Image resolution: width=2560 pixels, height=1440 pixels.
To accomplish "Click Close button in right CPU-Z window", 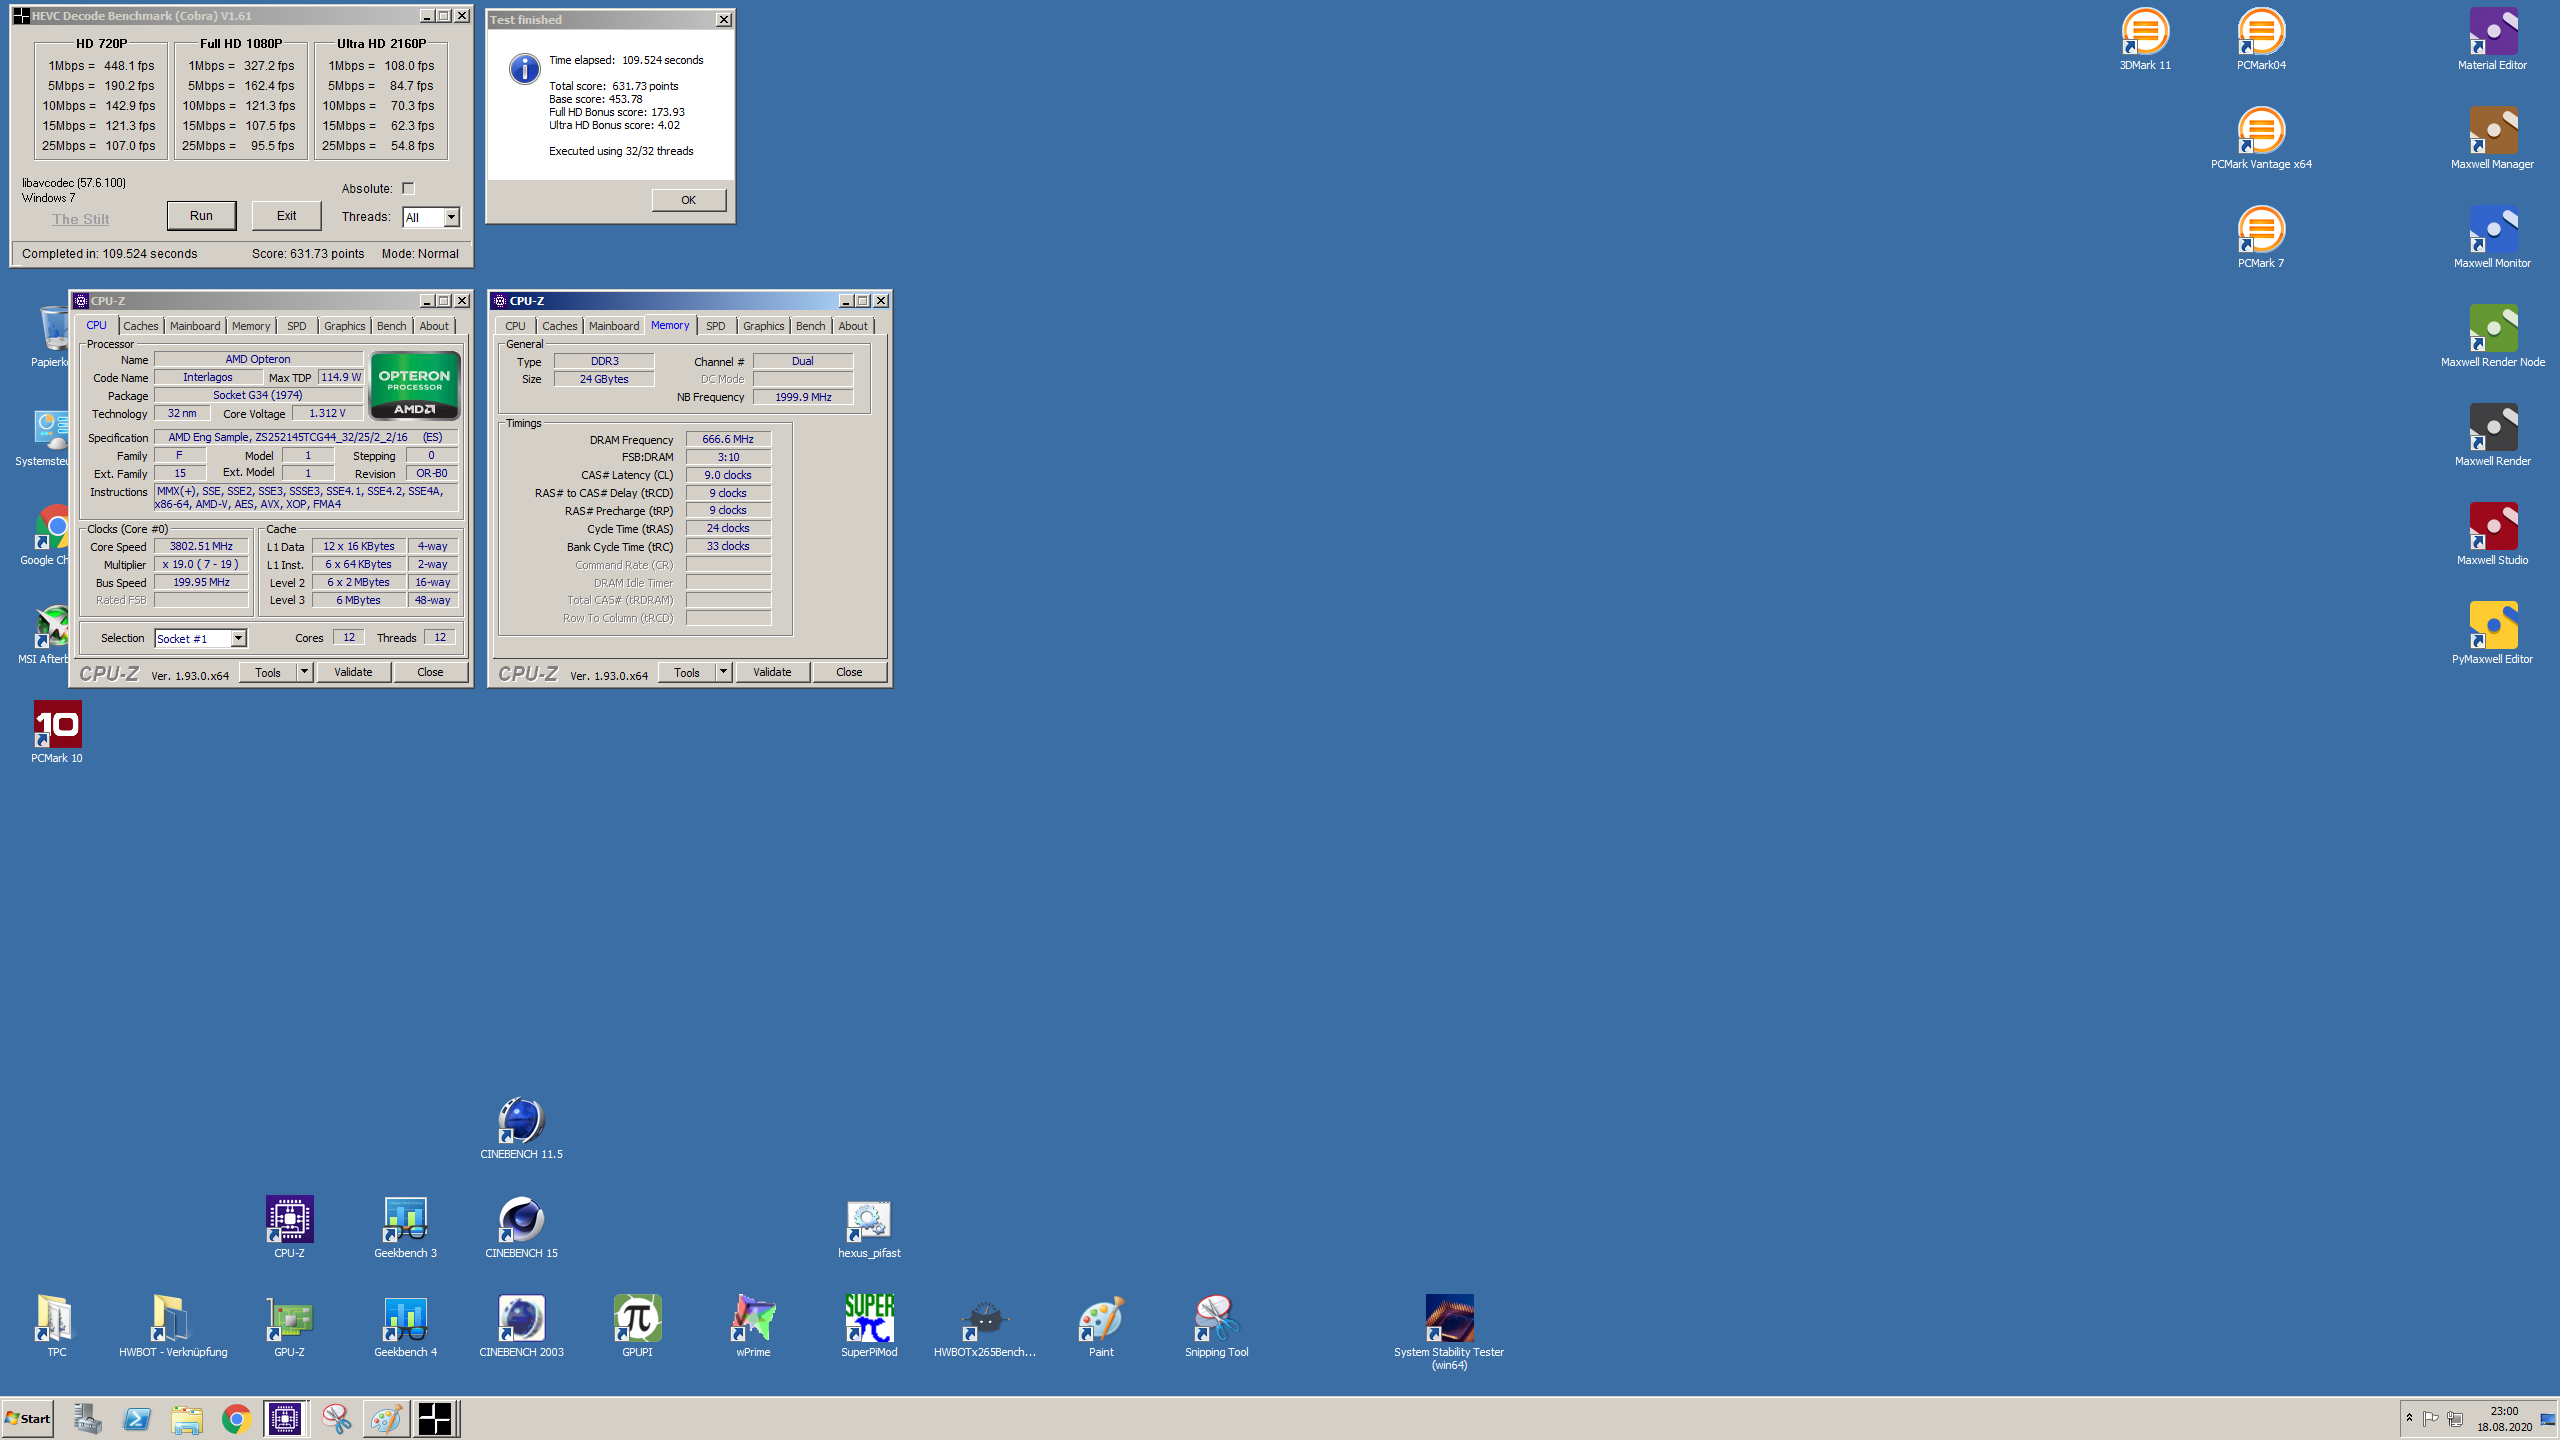I will (849, 672).
